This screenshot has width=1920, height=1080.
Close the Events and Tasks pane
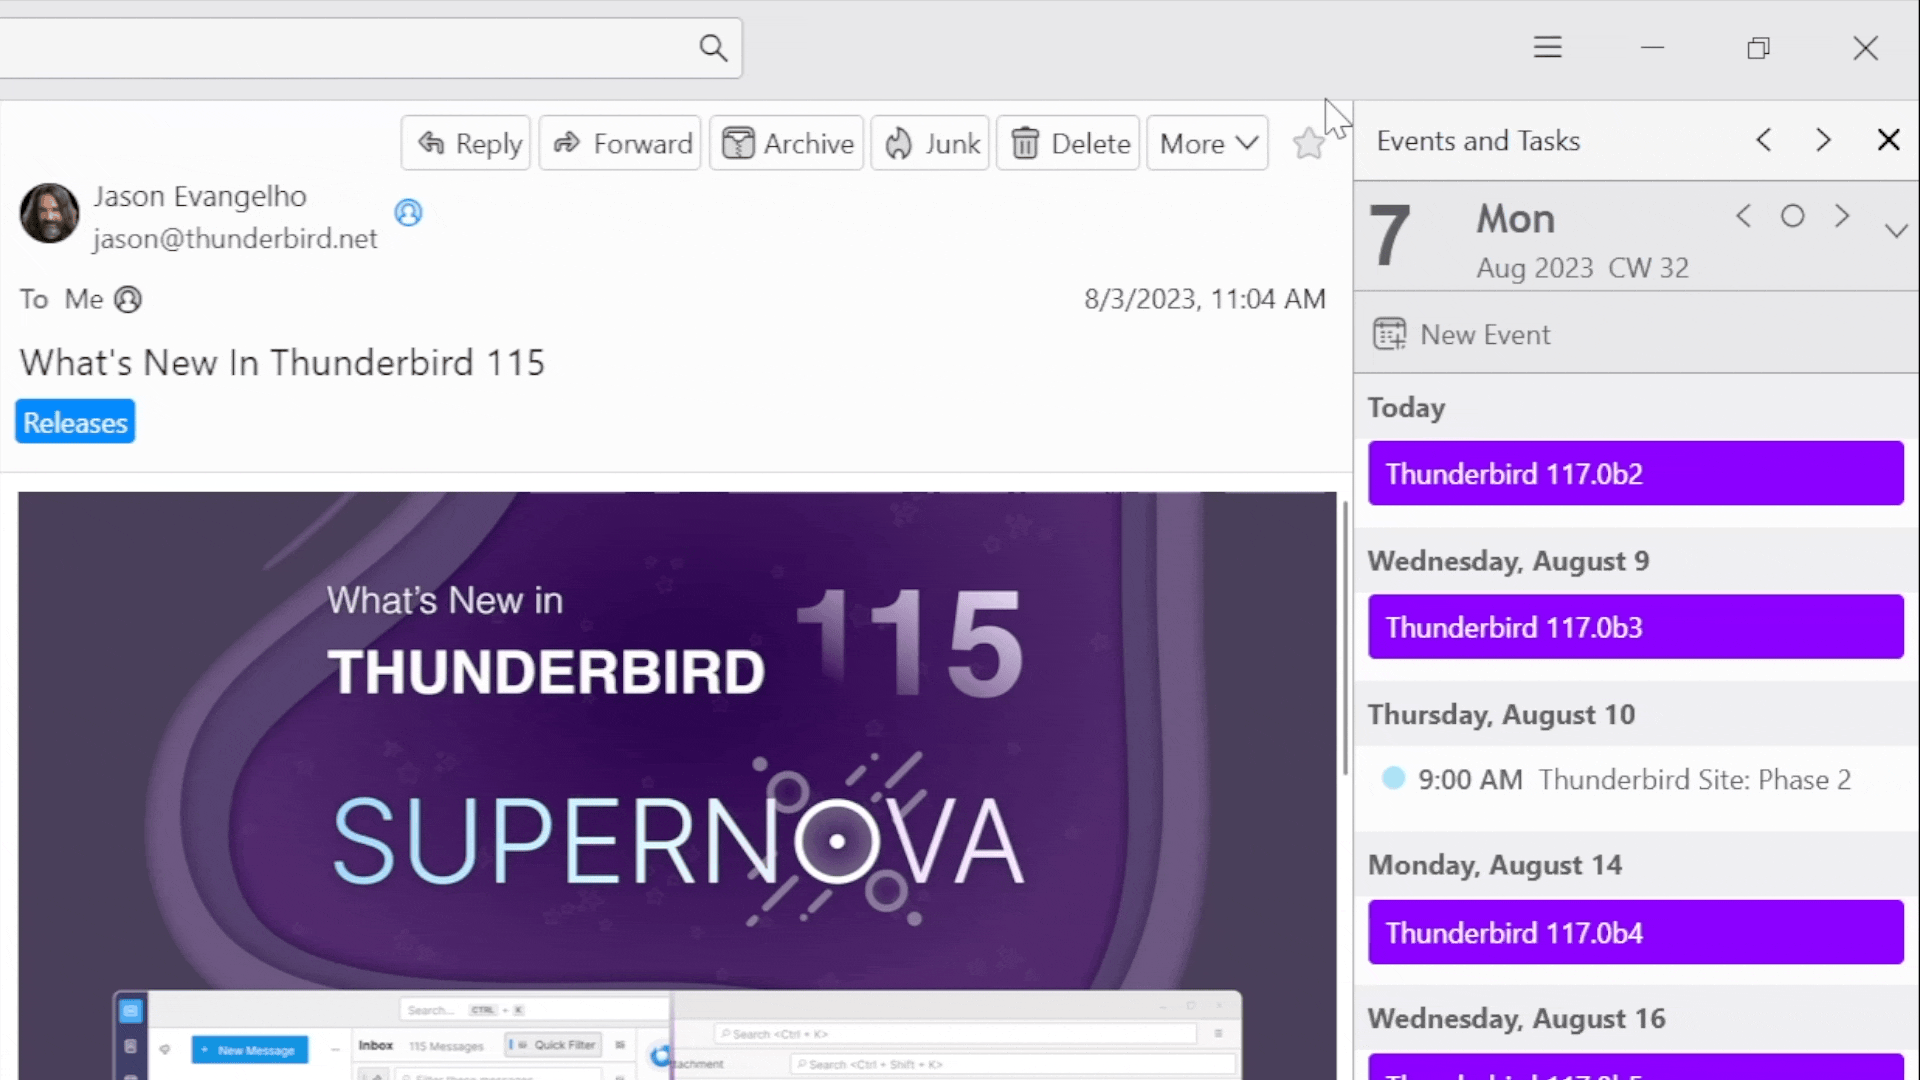[1888, 140]
